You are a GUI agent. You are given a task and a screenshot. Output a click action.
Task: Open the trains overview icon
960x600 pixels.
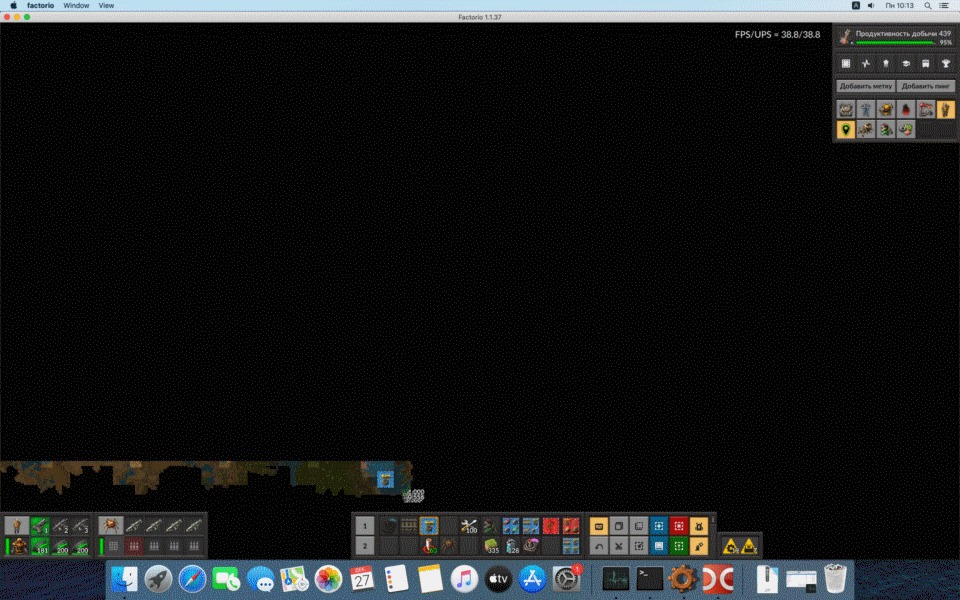[x=925, y=63]
